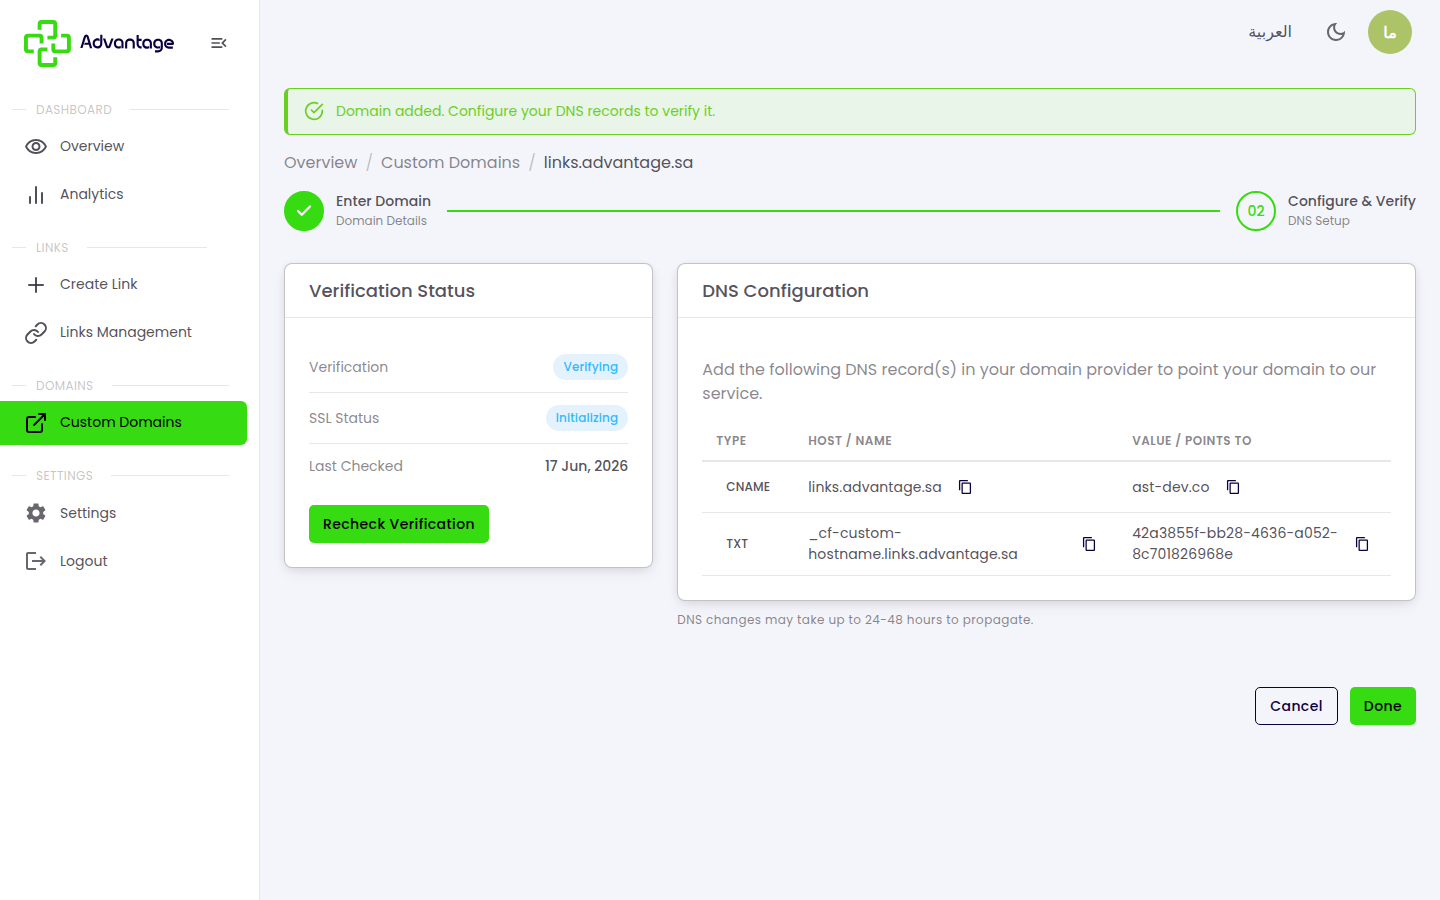Click the Configure & Verify step label
The image size is (1440, 900).
click(x=1352, y=201)
